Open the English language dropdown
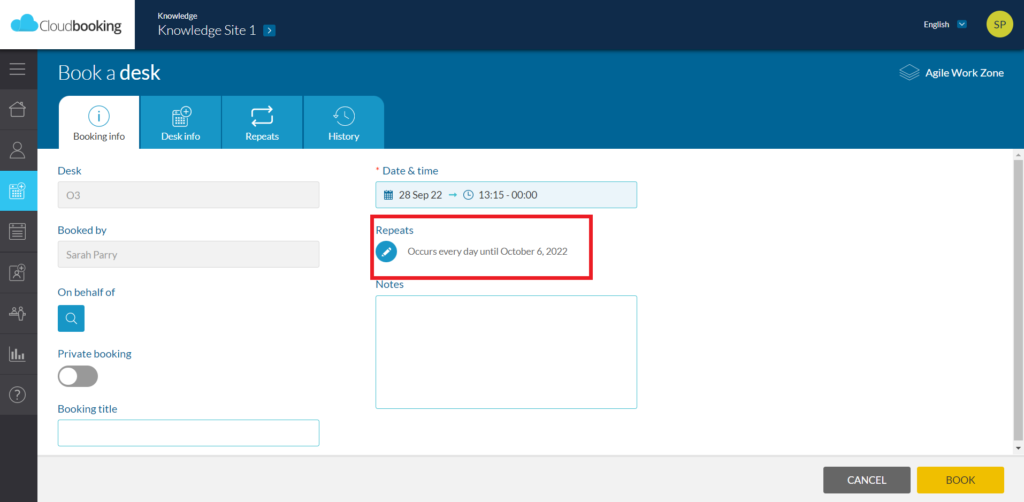Viewport: 1024px width, 502px height. coord(962,25)
